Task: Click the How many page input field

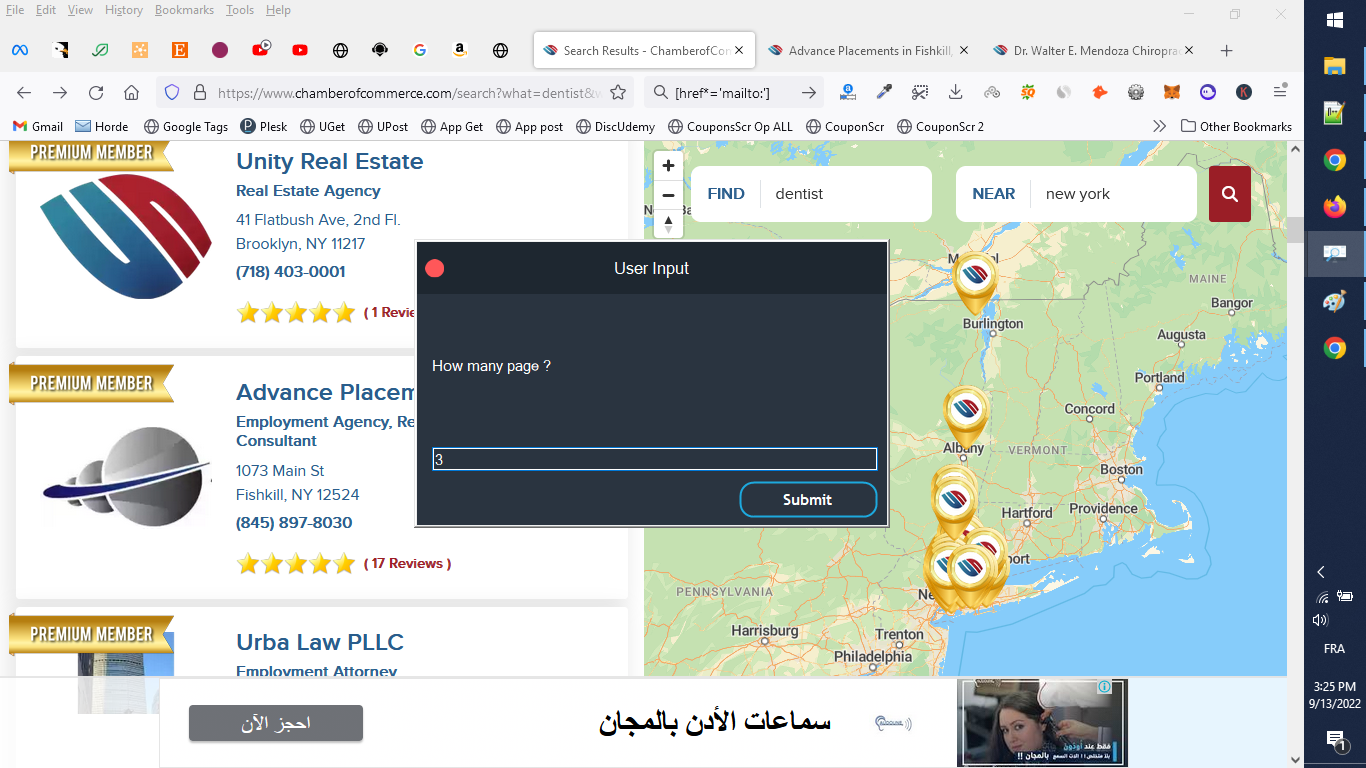Action: pos(655,459)
